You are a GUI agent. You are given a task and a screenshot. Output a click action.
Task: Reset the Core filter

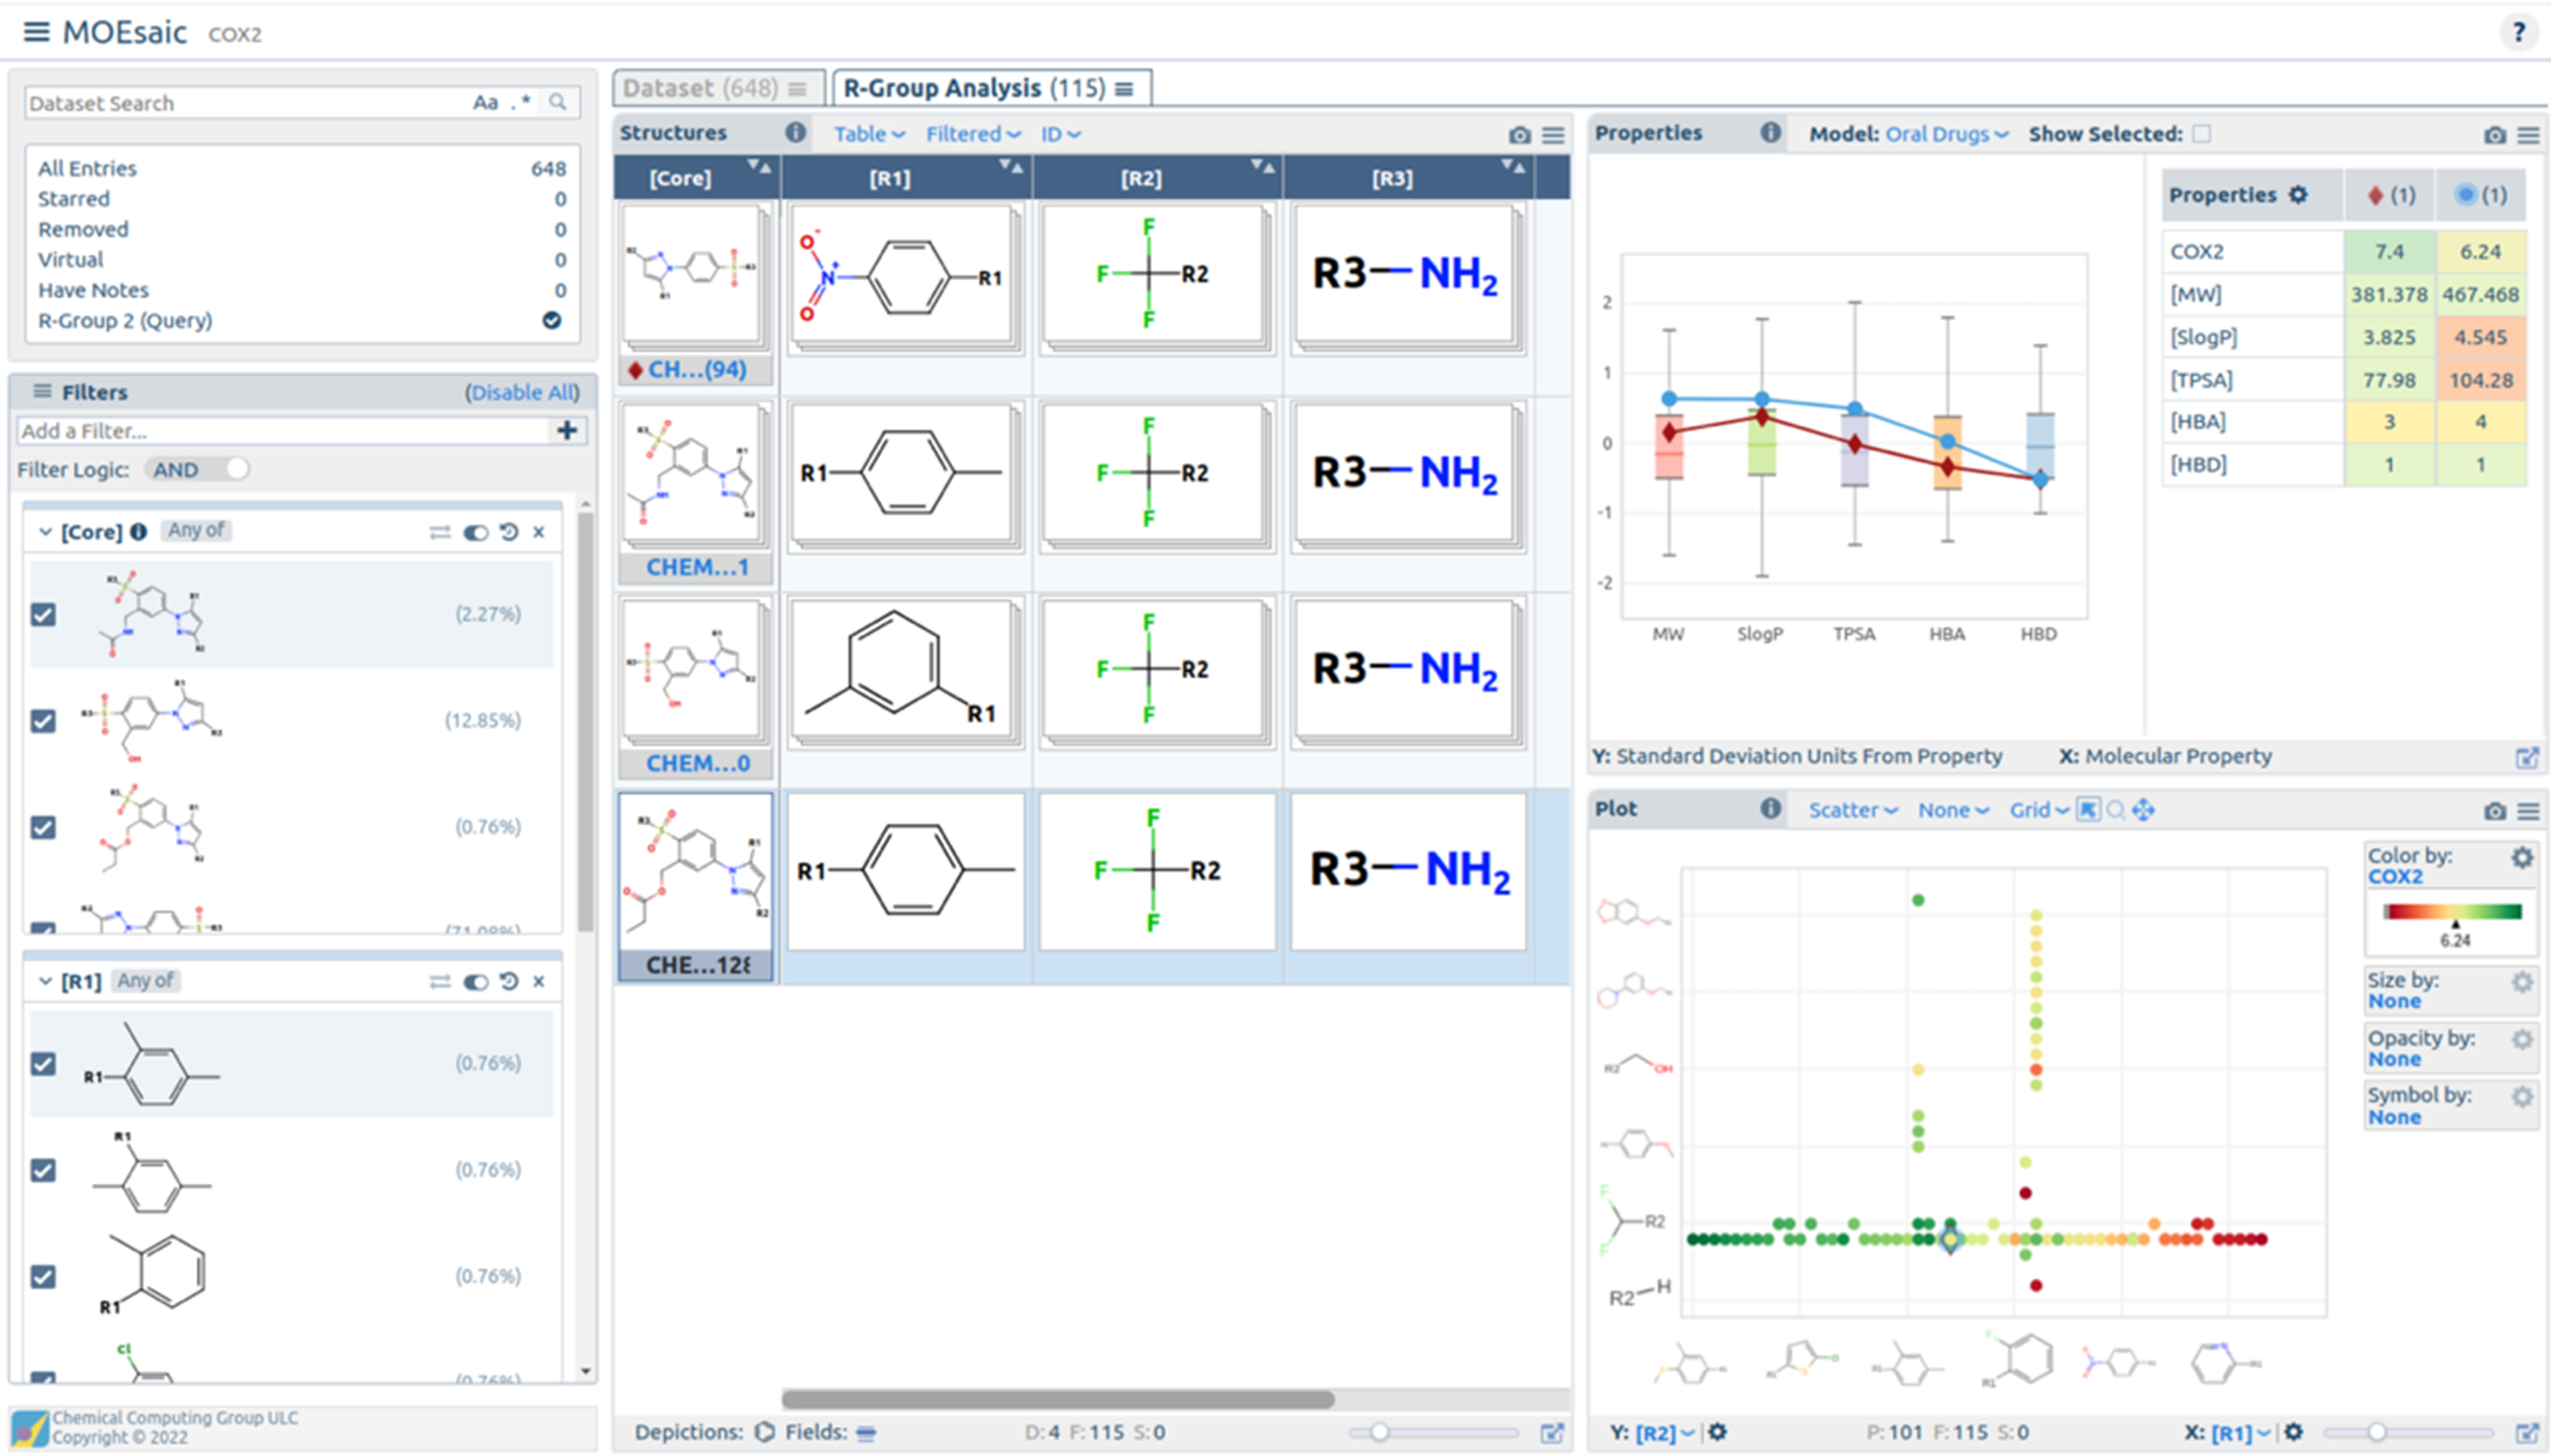point(509,532)
